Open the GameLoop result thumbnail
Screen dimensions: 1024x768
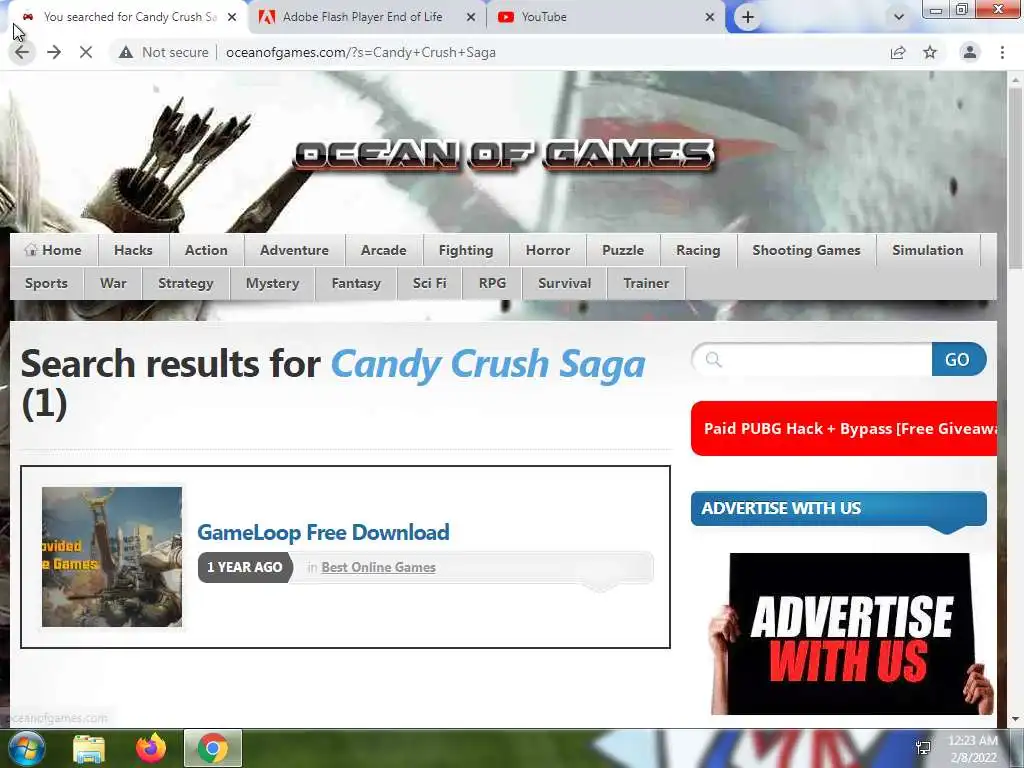pos(112,557)
